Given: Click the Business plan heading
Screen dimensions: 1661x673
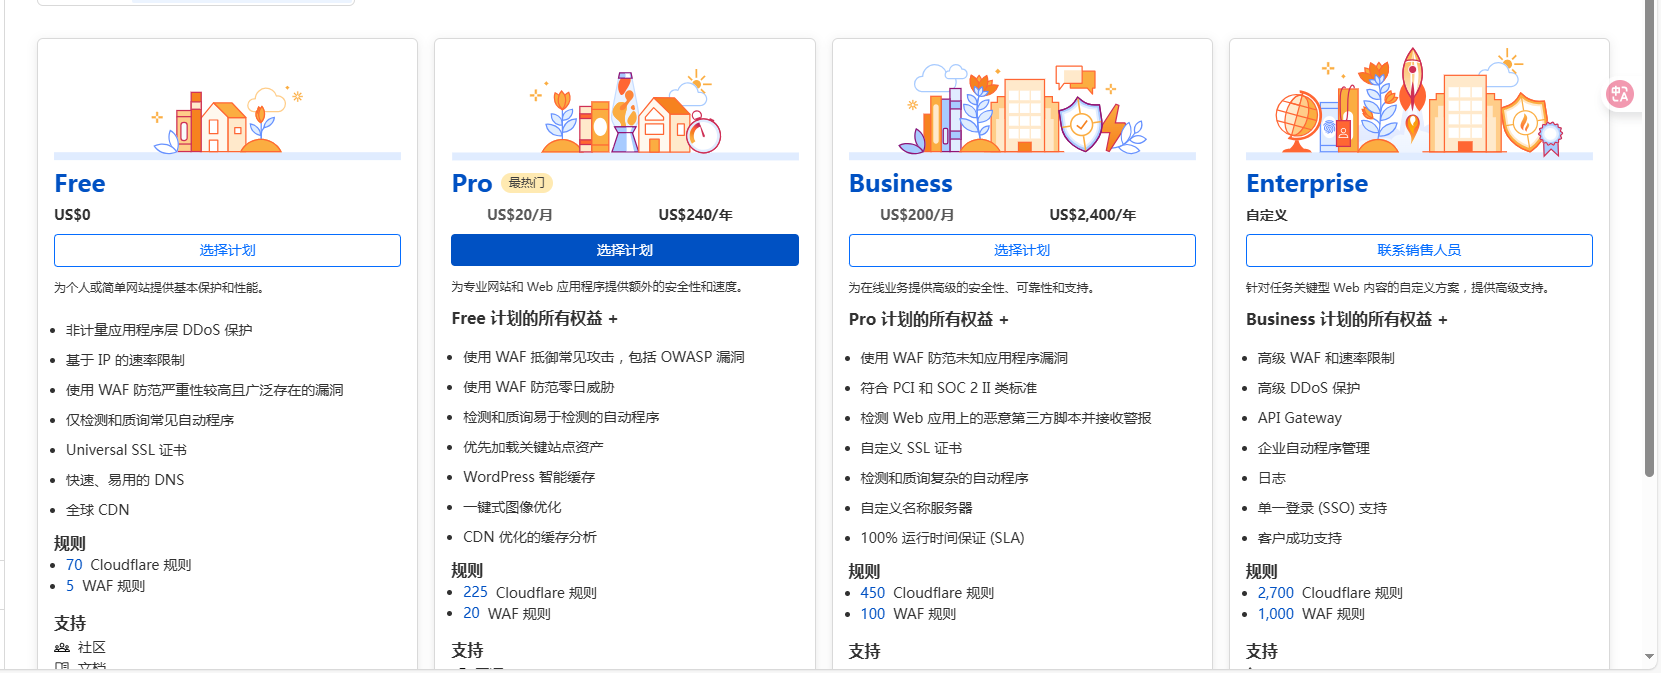Looking at the screenshot, I should click(901, 184).
